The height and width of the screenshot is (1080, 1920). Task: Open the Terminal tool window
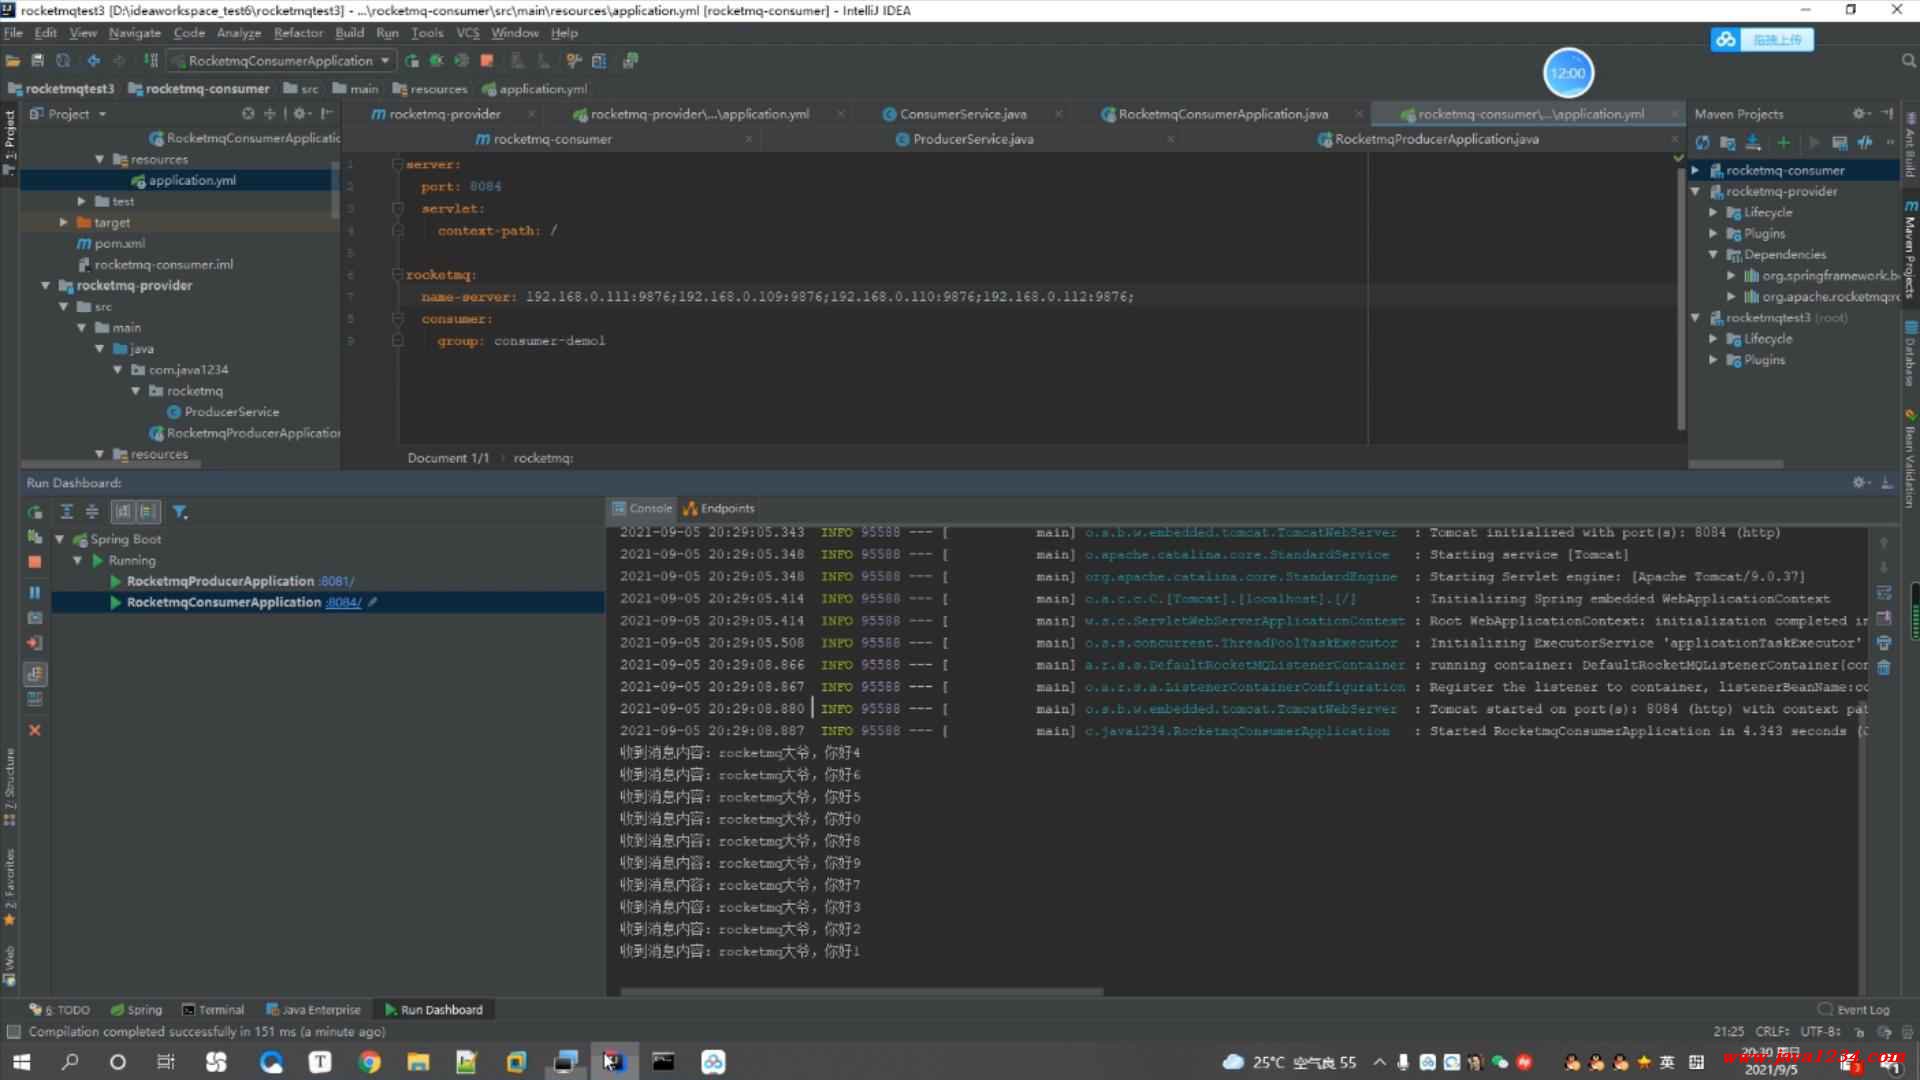pyautogui.click(x=213, y=1010)
